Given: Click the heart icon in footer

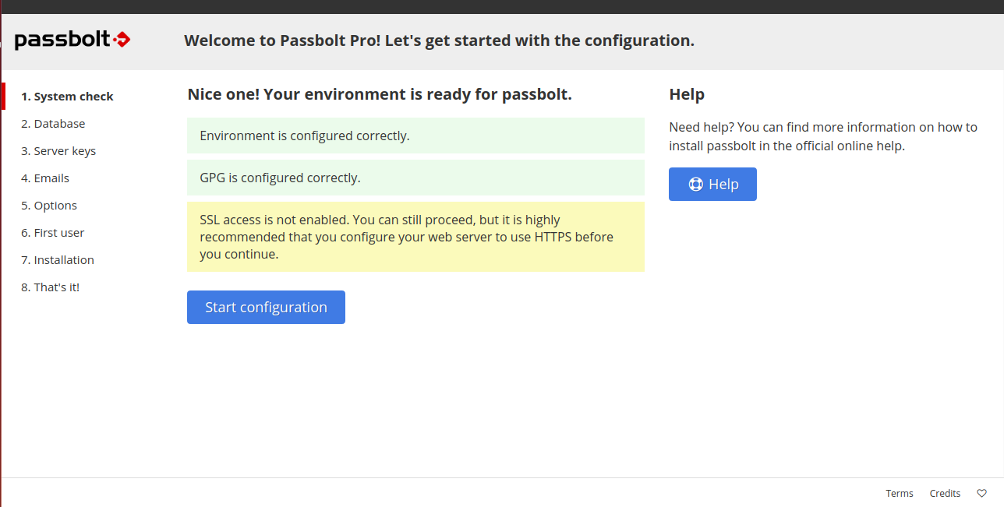Looking at the screenshot, I should pos(982,493).
